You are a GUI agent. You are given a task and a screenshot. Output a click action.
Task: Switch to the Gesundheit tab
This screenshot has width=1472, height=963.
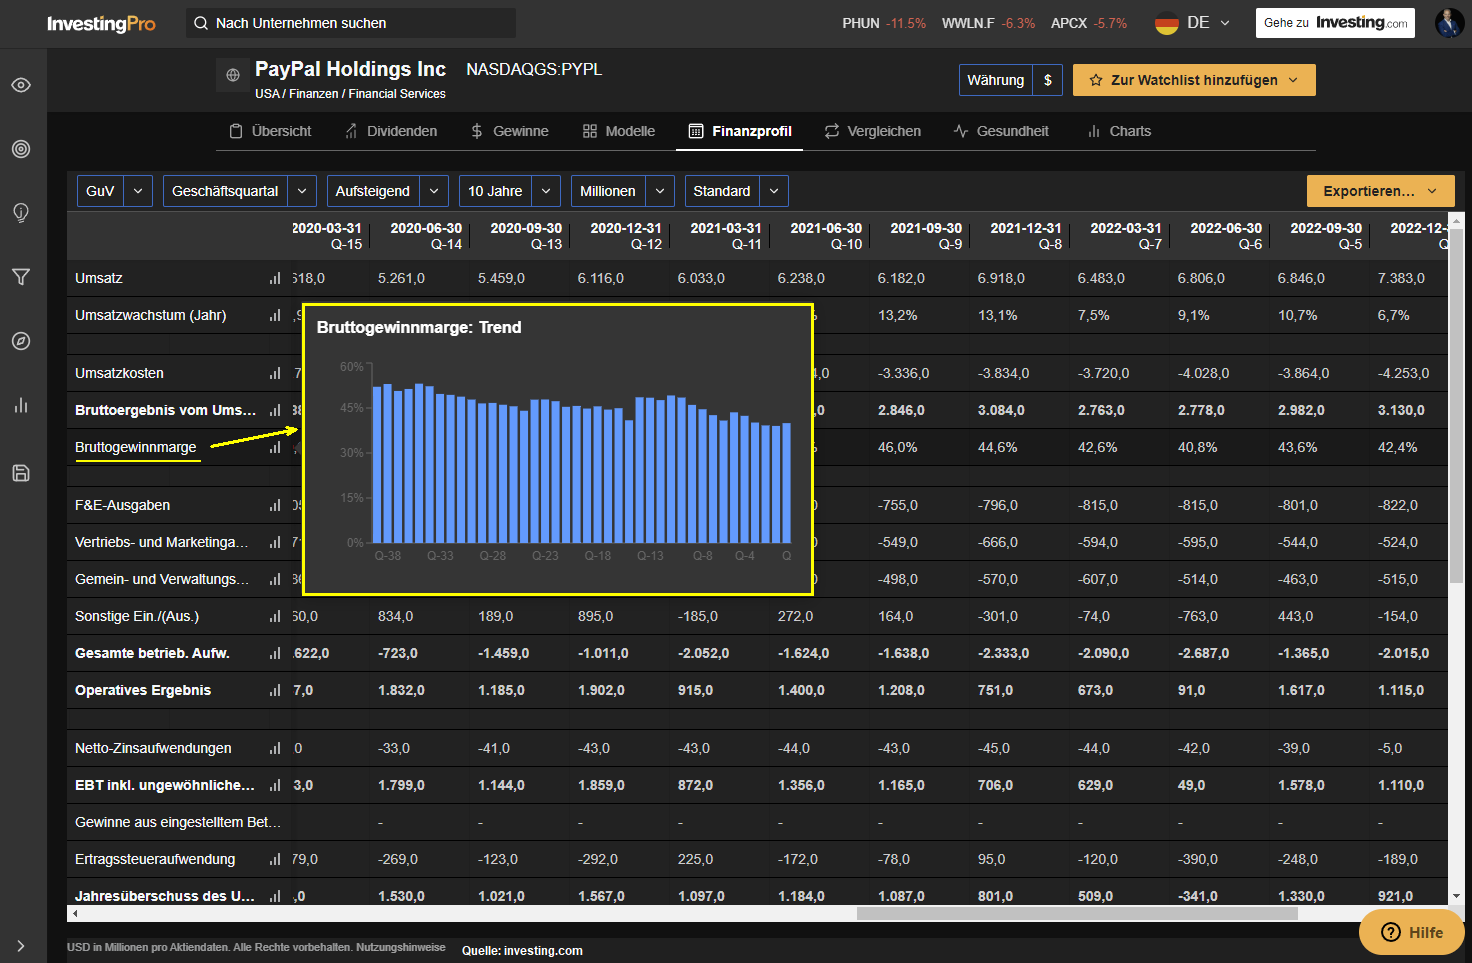pos(1001,131)
